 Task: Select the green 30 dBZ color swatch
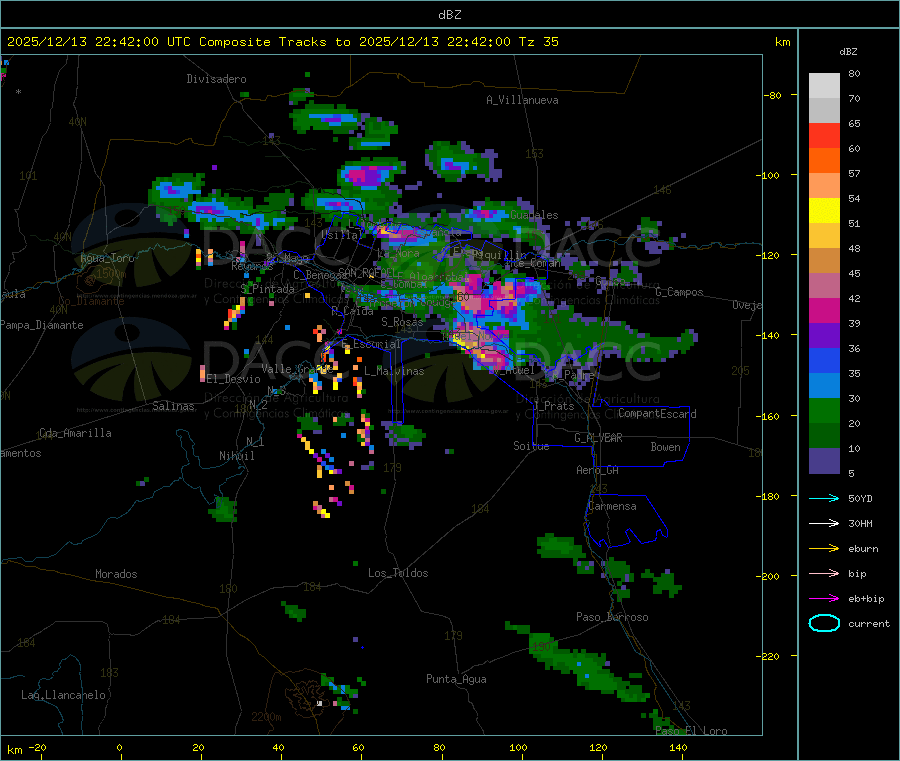pyautogui.click(x=824, y=410)
